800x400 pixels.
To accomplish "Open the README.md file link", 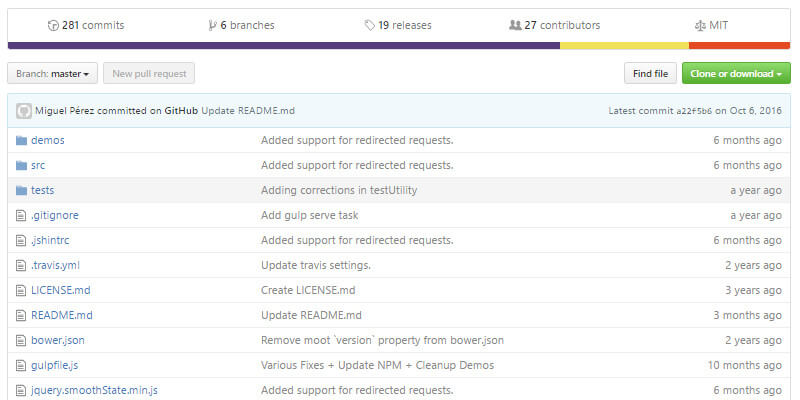I will point(62,315).
